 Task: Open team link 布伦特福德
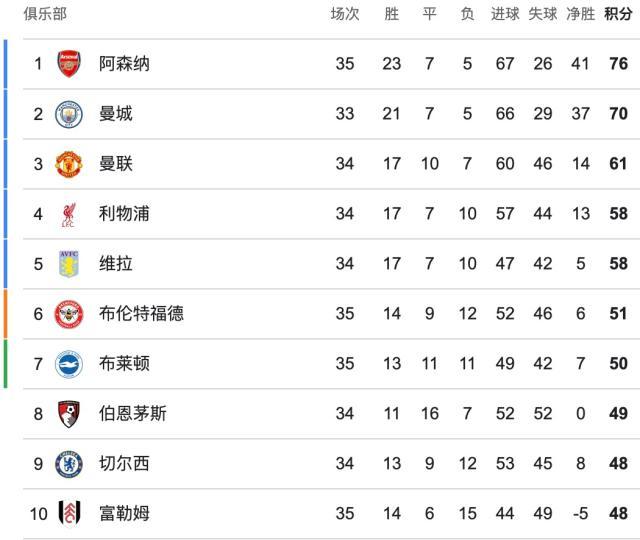point(141,314)
